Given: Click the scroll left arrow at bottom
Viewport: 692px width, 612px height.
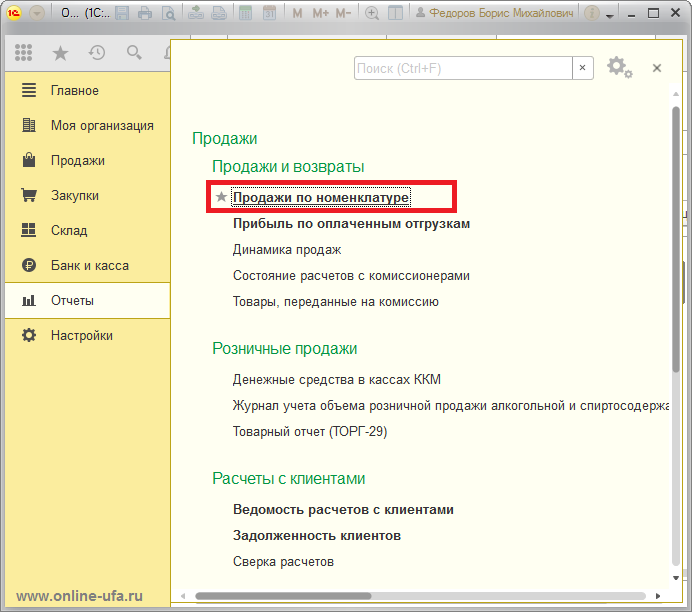Looking at the screenshot, I should point(183,596).
